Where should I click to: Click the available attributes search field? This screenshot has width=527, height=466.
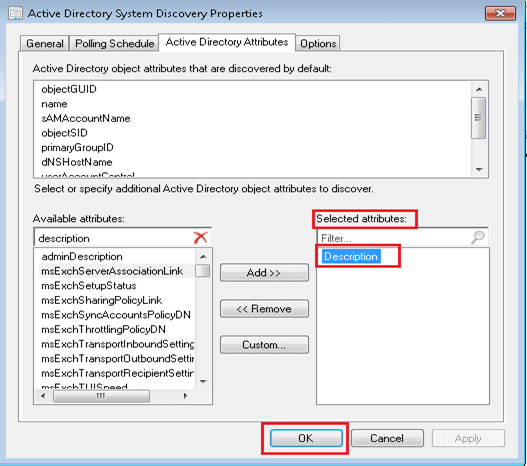pyautogui.click(x=114, y=238)
